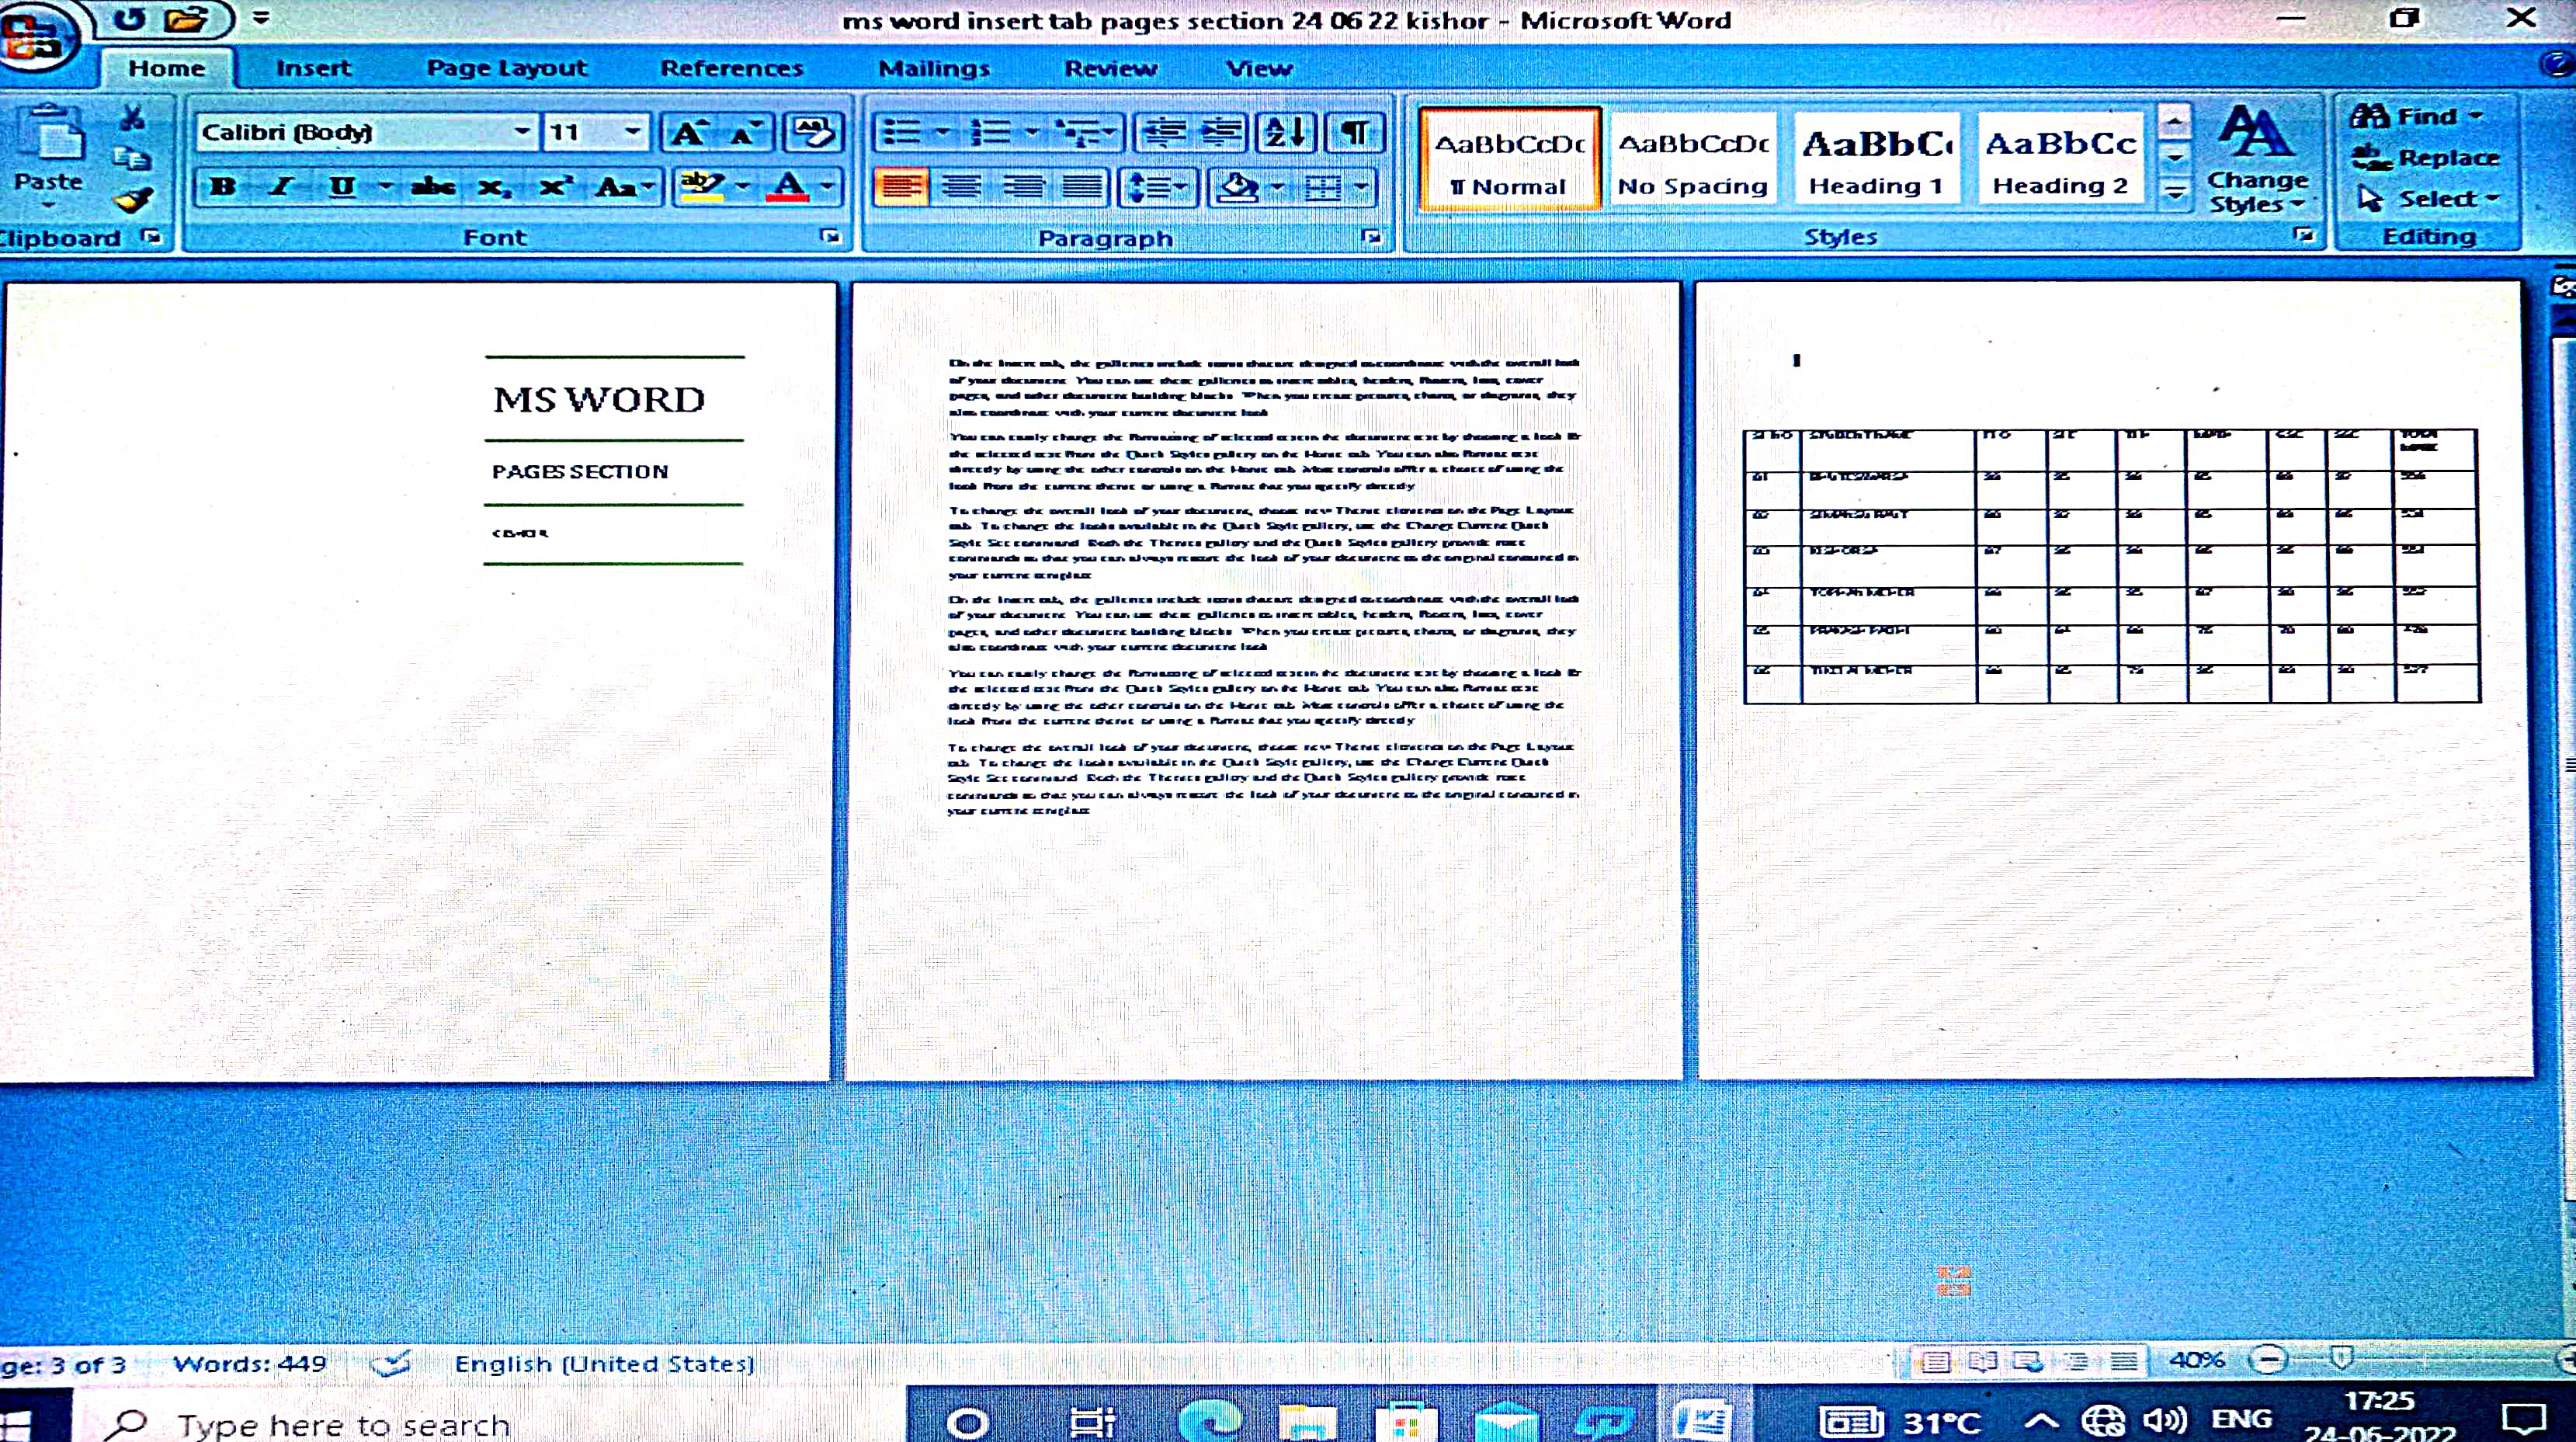Click the Format Painter brush icon
The height and width of the screenshot is (1442, 2576).
[x=132, y=201]
